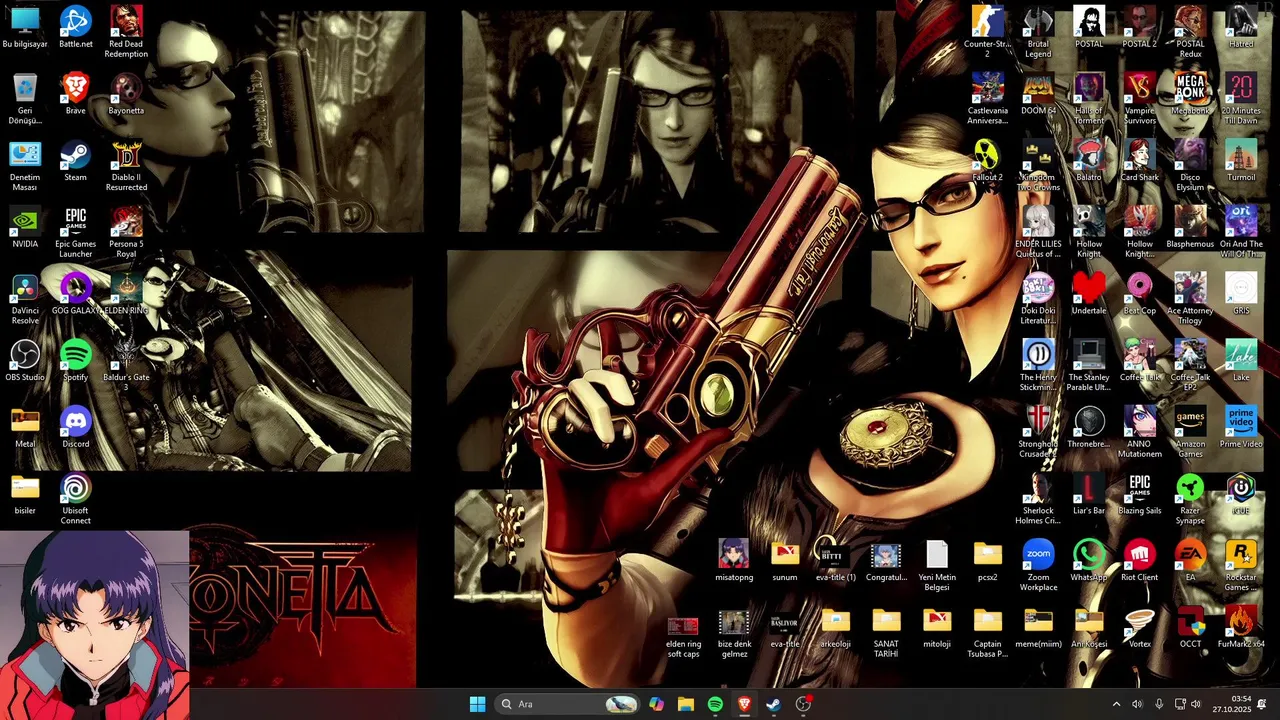
Task: Select the Prime Video desktop icon
Action: coord(1241,428)
